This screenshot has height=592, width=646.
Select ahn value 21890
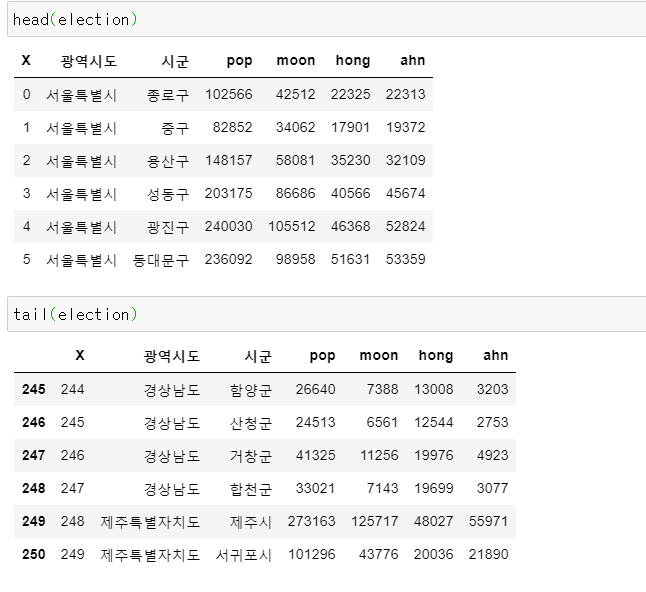point(488,554)
